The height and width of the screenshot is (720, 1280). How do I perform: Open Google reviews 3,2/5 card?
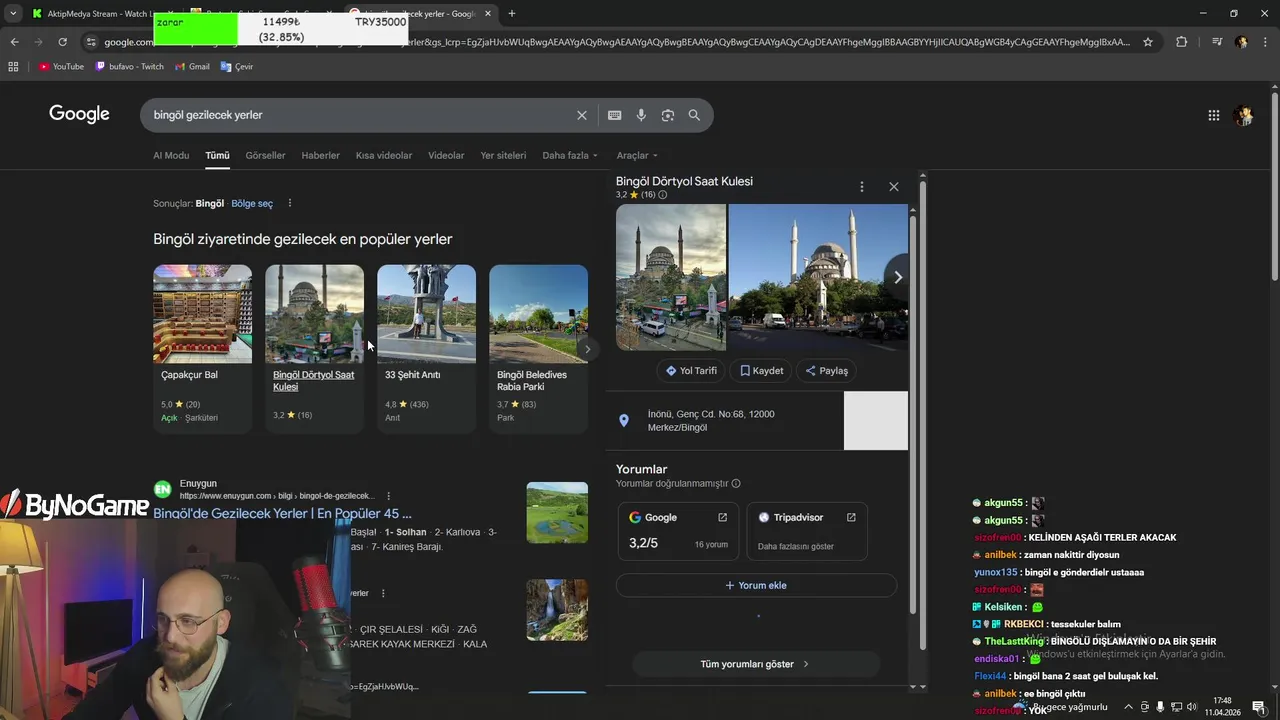pyautogui.click(x=678, y=531)
